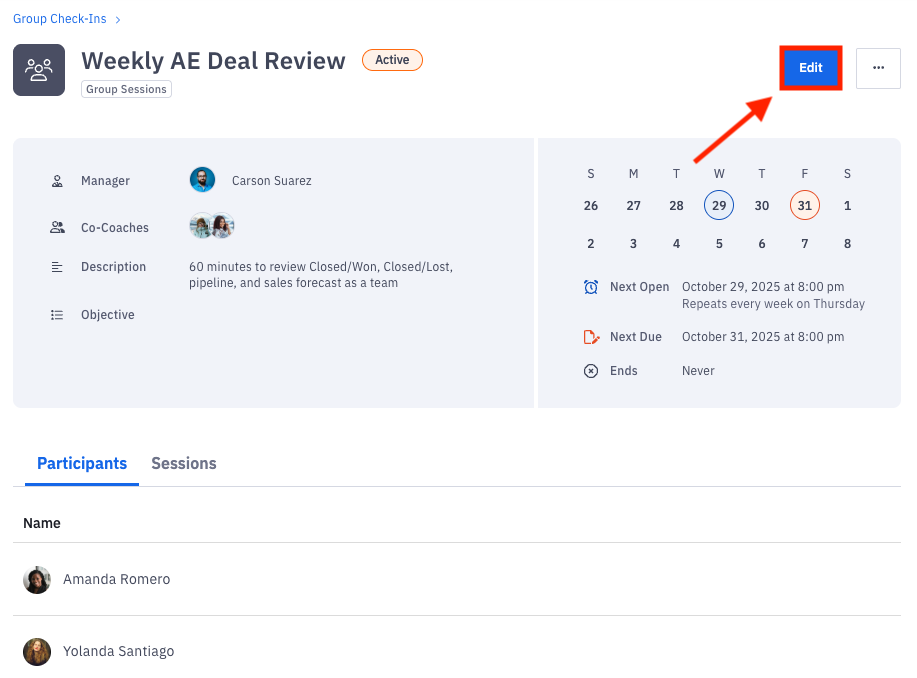Click the Objective list icon
This screenshot has height=678, width=917.
point(57,315)
